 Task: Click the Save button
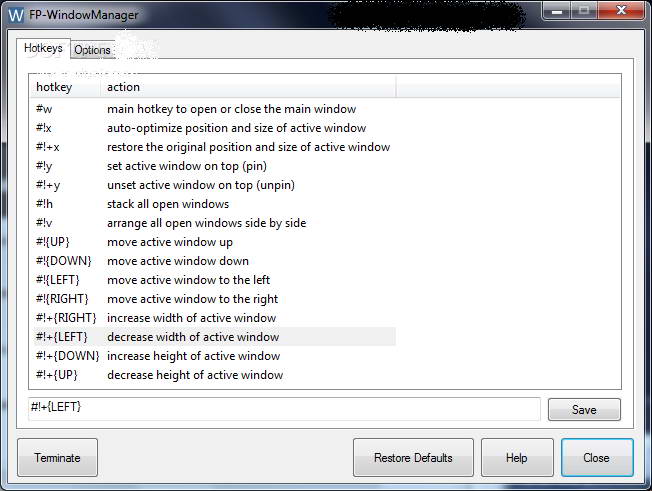[584, 410]
